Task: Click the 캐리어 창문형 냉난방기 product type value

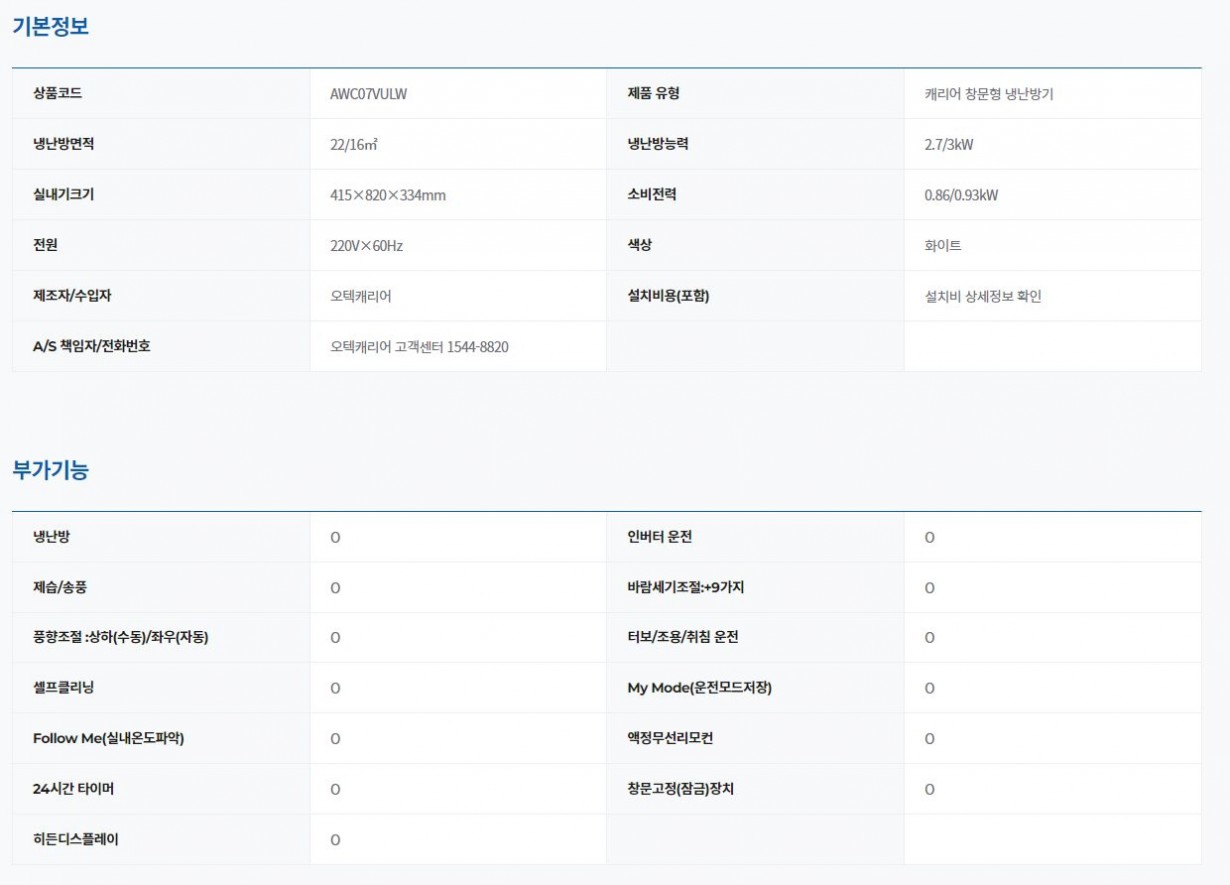Action: point(988,94)
